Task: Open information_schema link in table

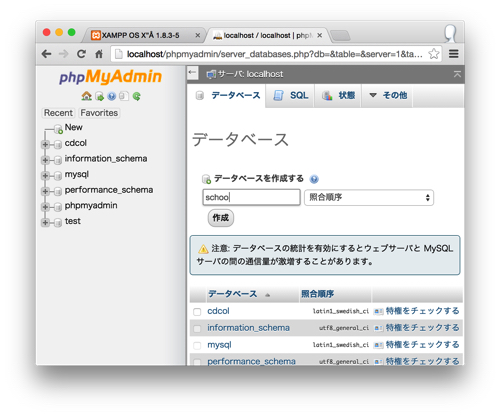Action: pyautogui.click(x=248, y=328)
